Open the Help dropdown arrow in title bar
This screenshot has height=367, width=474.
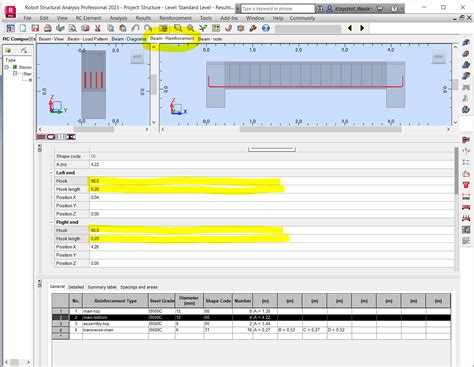[402, 9]
